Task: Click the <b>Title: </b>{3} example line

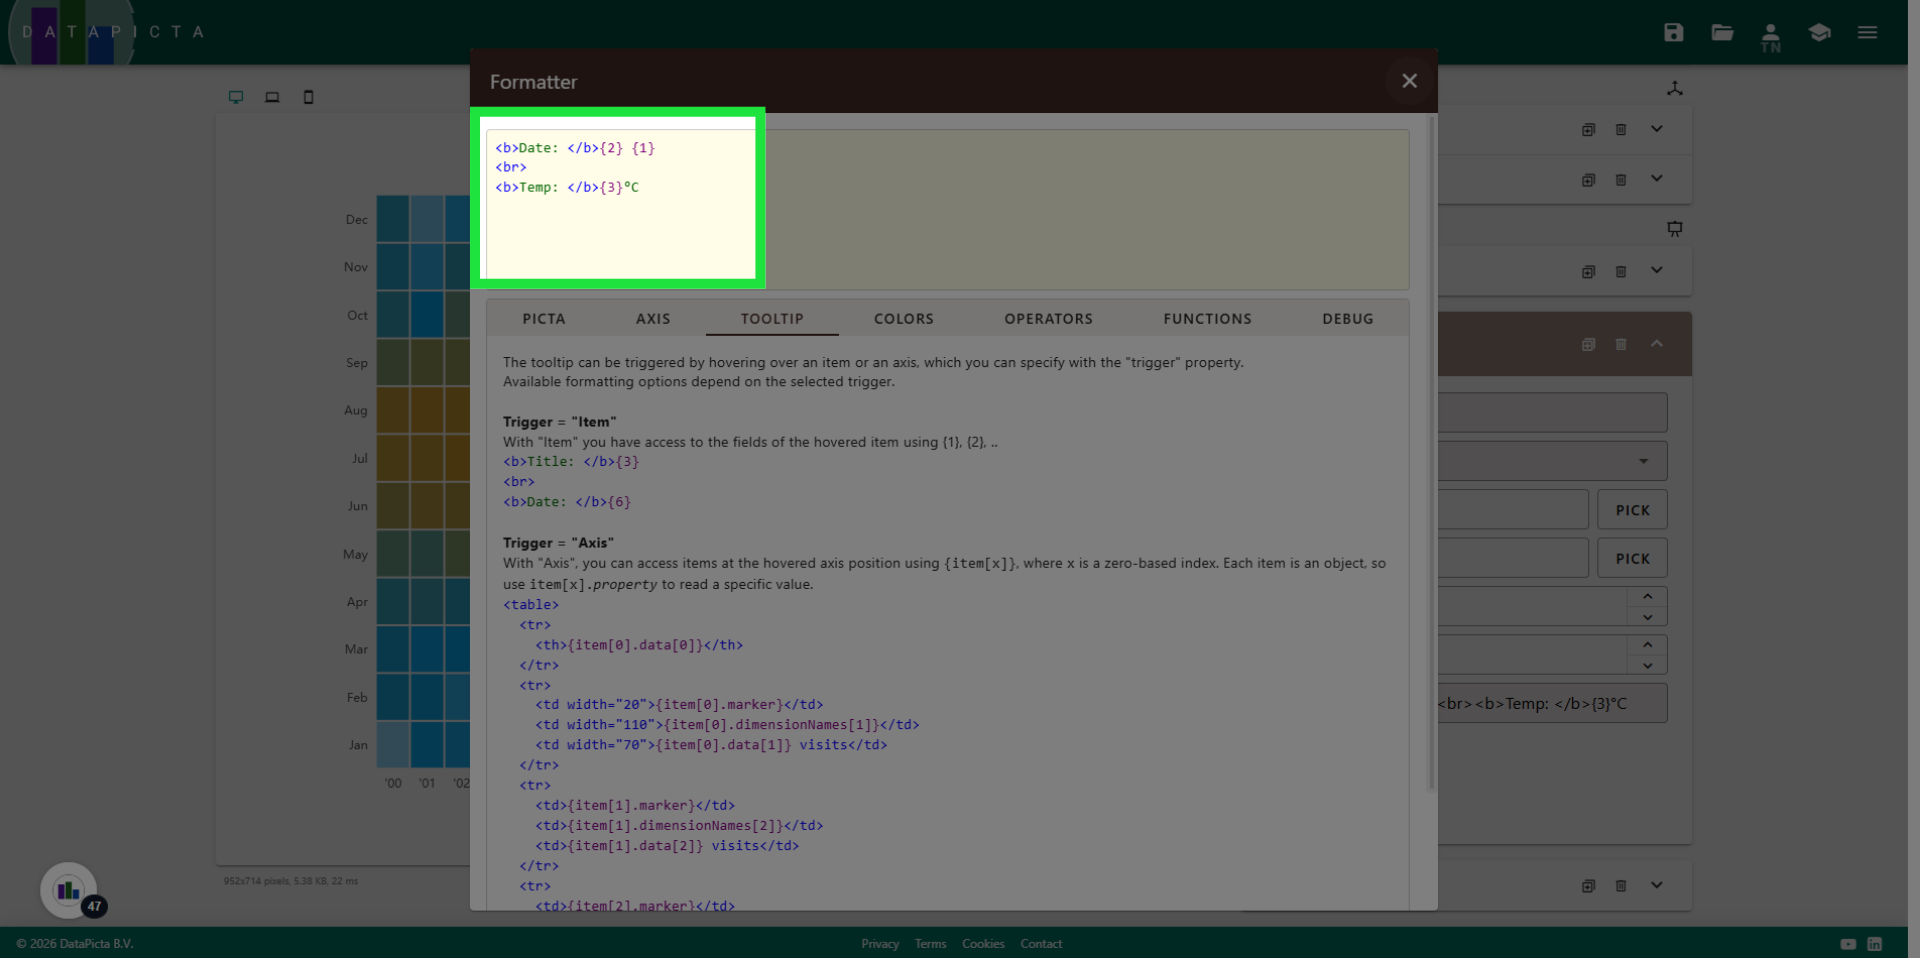Action: [x=571, y=462]
